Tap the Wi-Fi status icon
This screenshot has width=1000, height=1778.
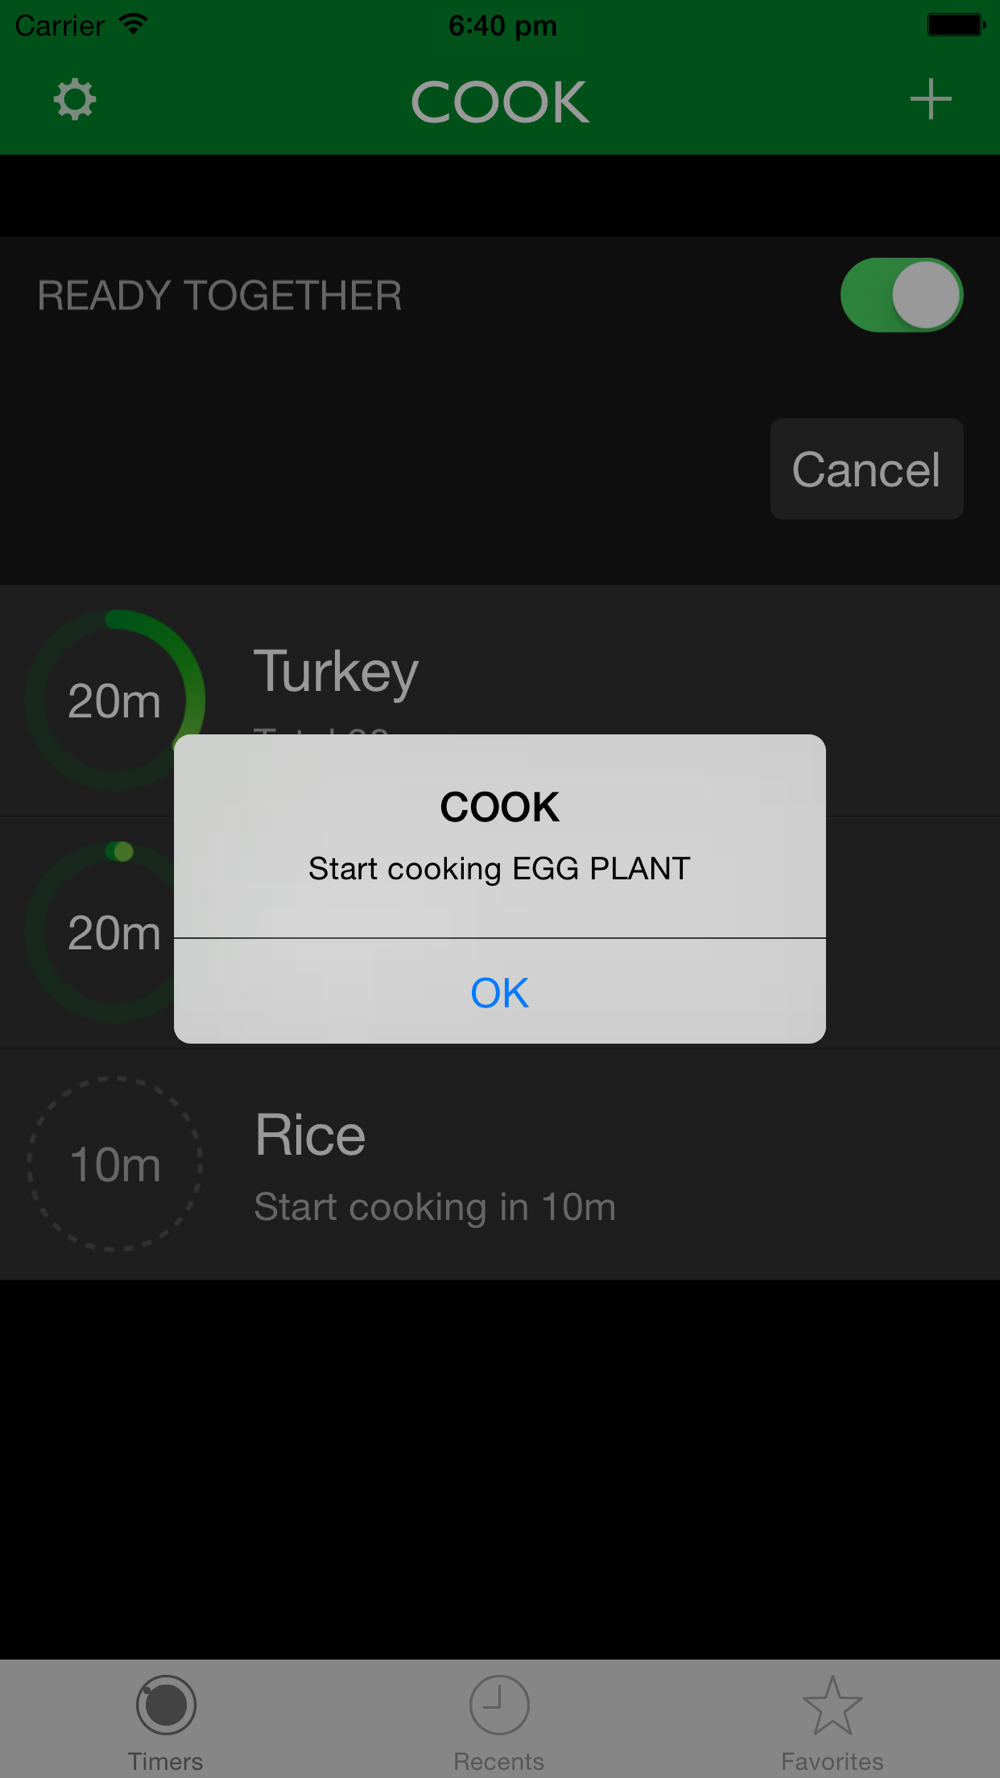coord(133,24)
